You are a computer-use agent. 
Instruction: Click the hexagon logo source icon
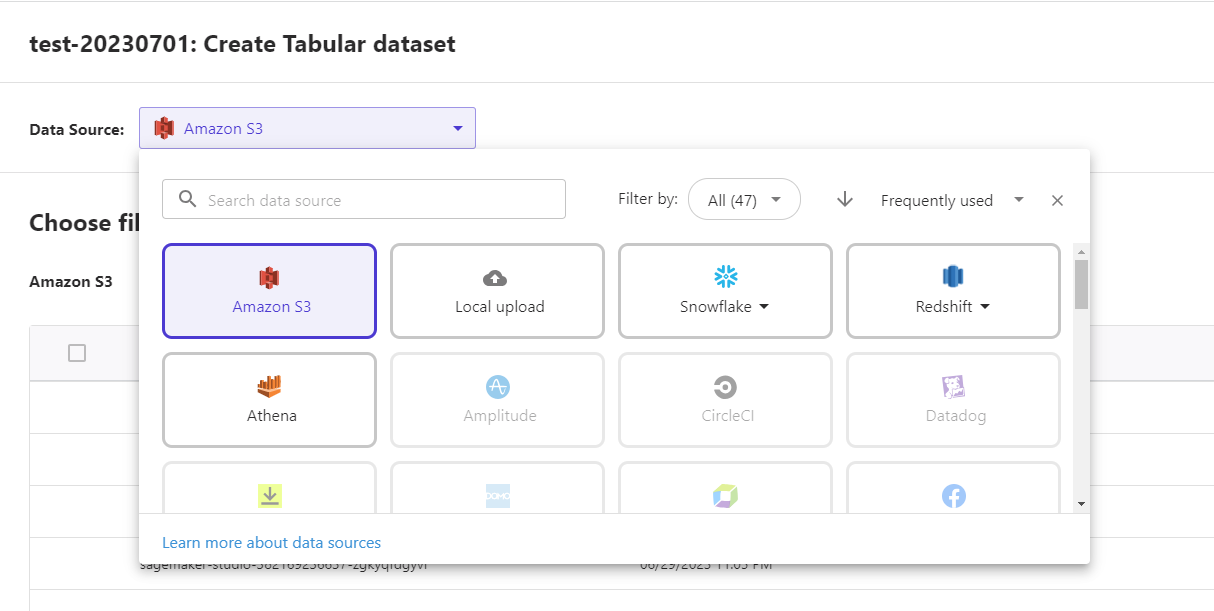click(x=725, y=496)
